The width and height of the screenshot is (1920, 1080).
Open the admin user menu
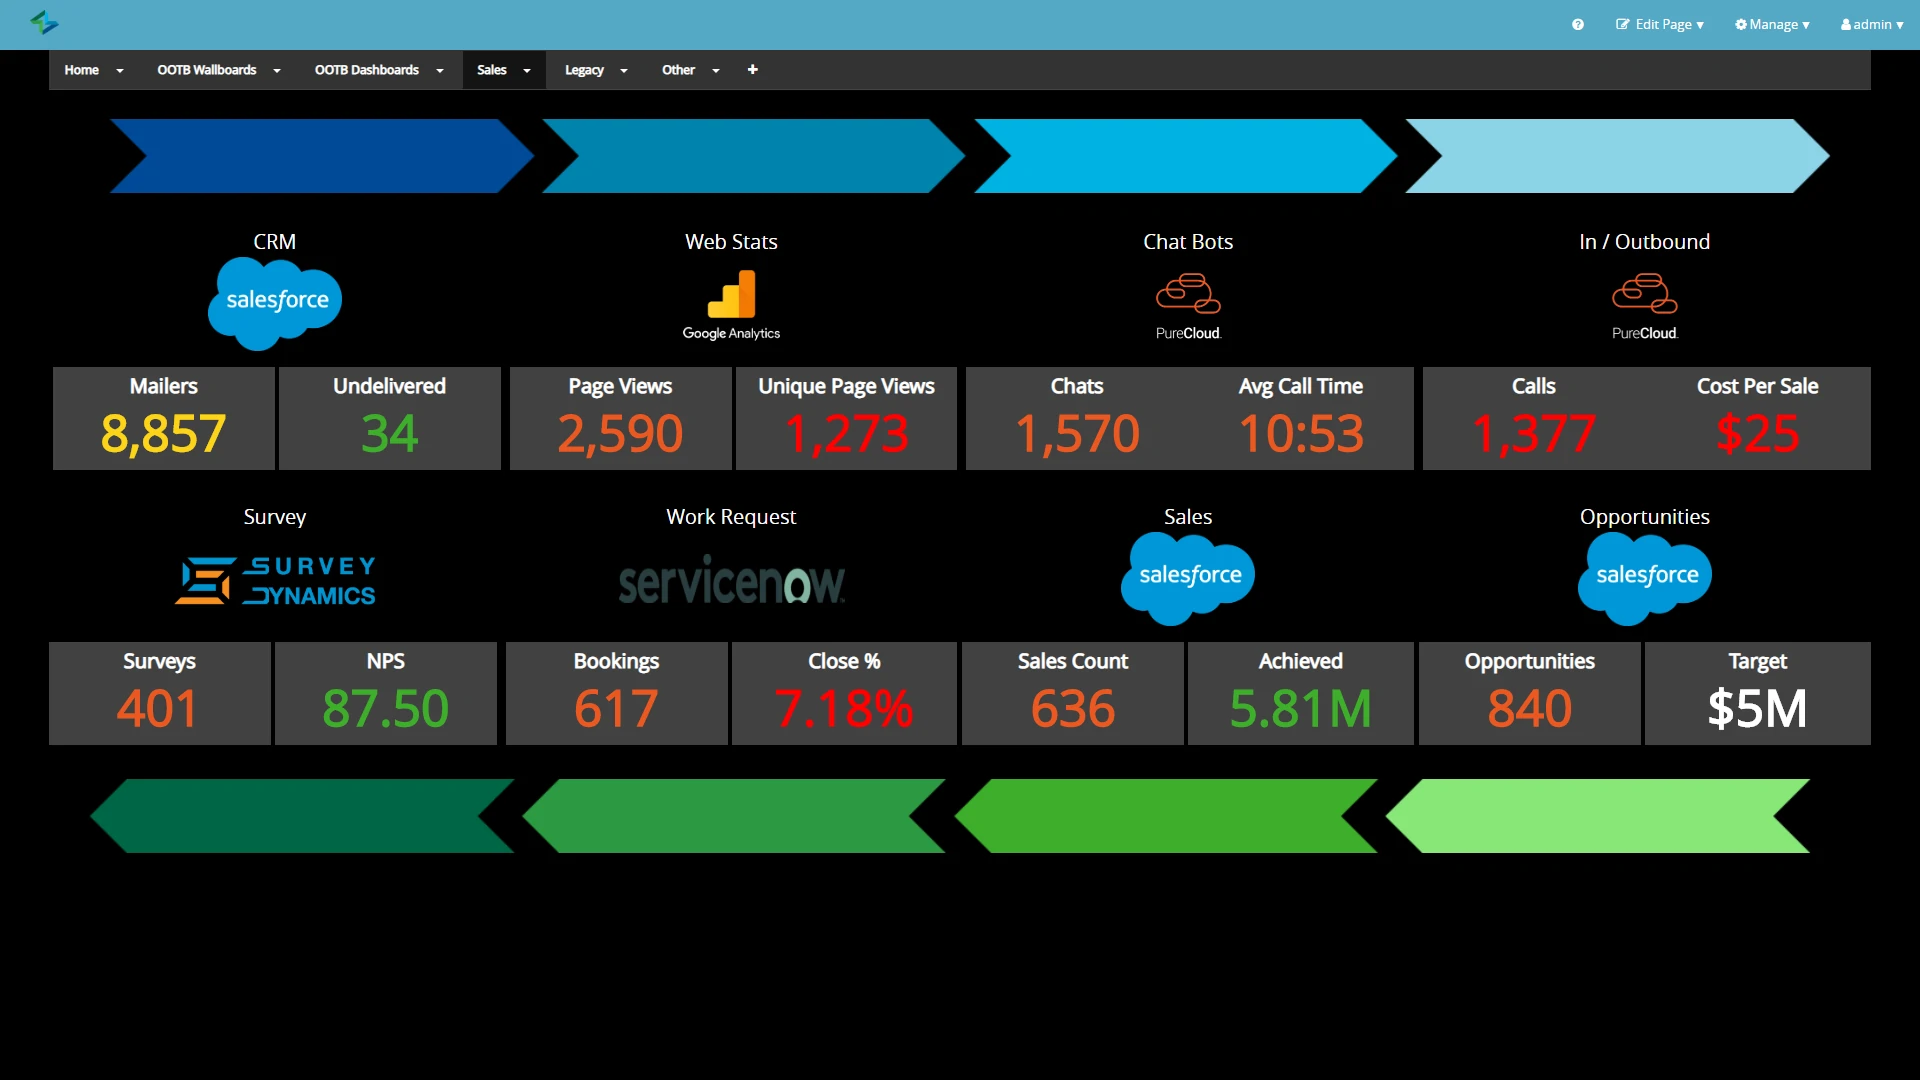click(x=1872, y=24)
